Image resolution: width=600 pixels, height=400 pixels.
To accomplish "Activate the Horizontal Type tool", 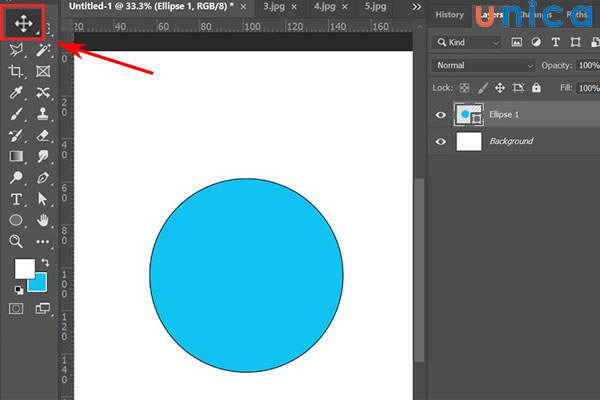I will (x=16, y=199).
